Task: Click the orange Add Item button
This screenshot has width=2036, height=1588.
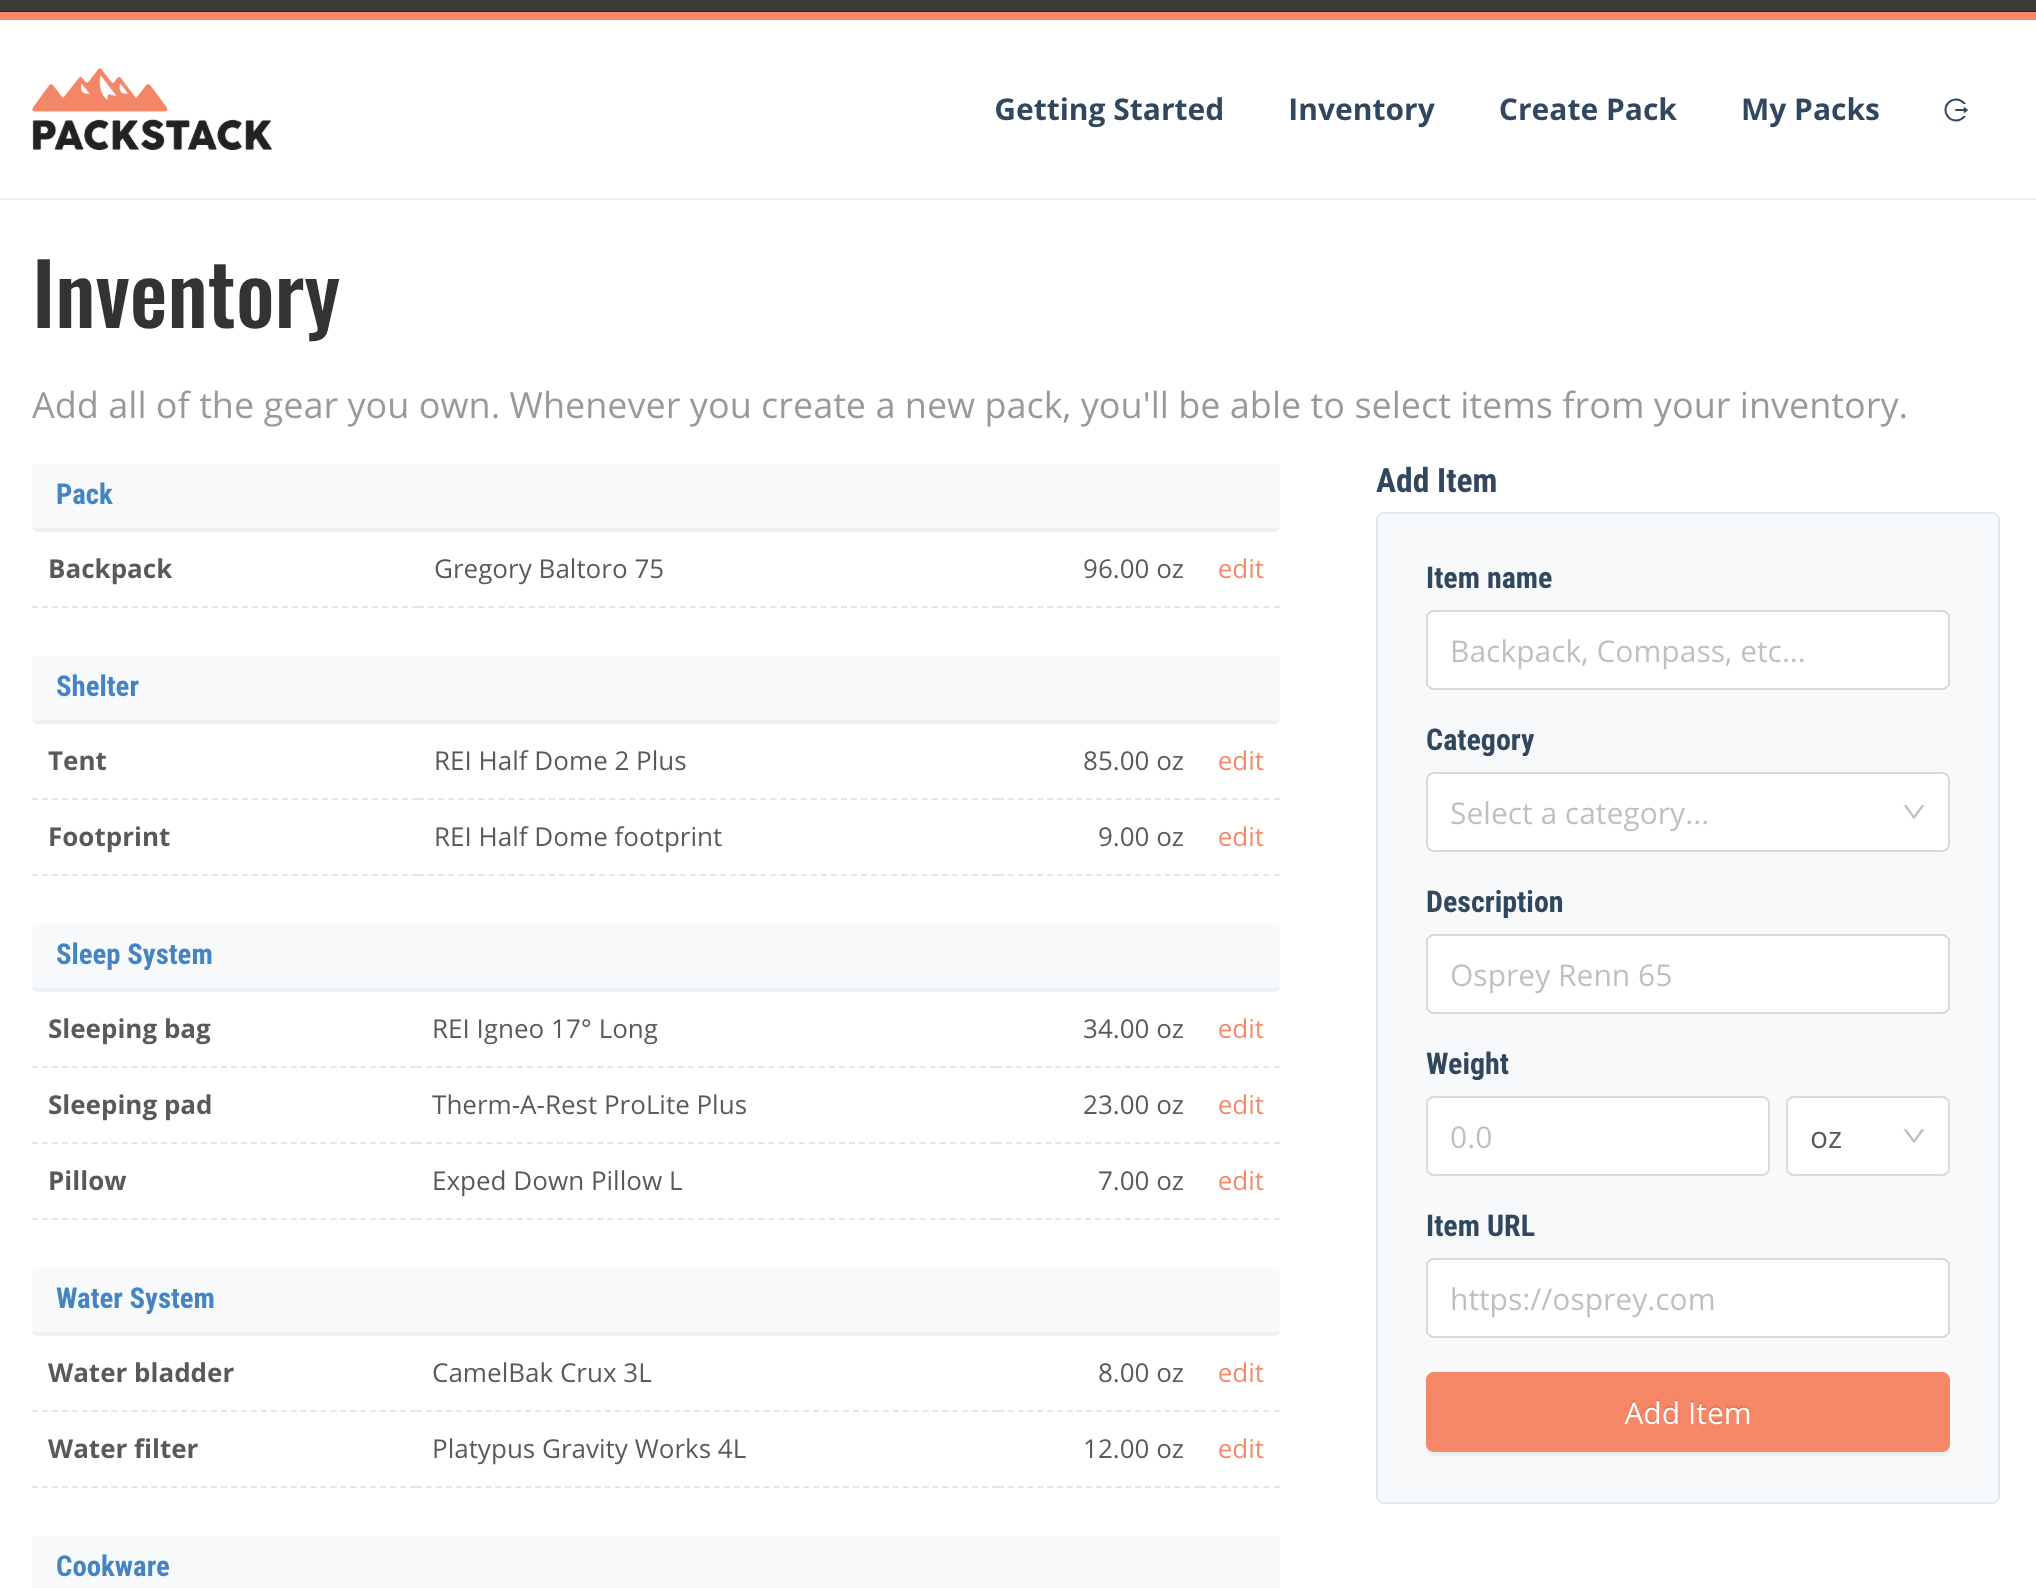Action: click(1687, 1412)
